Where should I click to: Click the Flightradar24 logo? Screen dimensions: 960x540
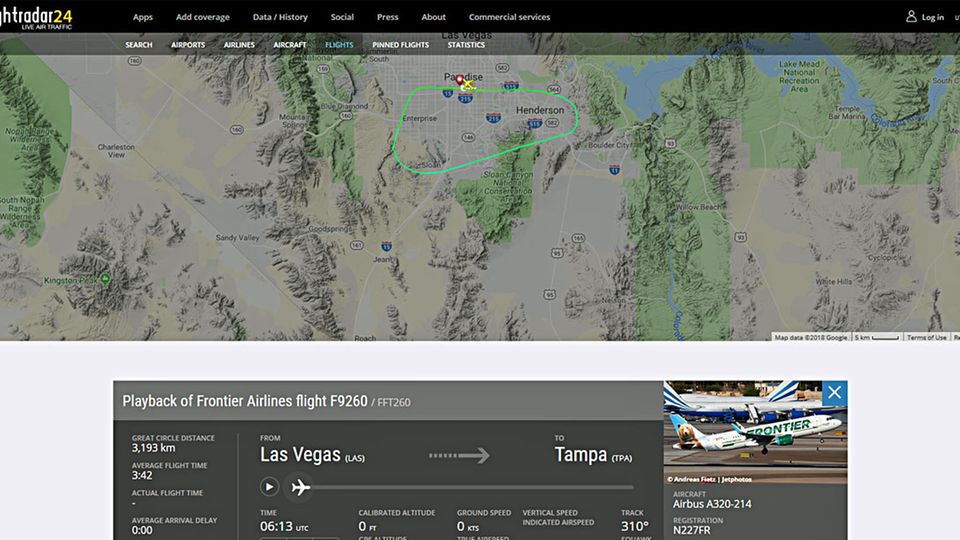click(x=36, y=17)
